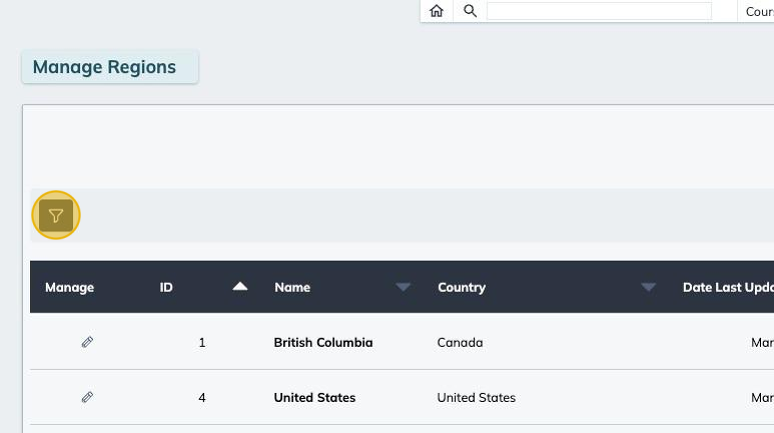Edit British Columbia with pencil icon
This screenshot has height=433, width=774.
pos(87,342)
